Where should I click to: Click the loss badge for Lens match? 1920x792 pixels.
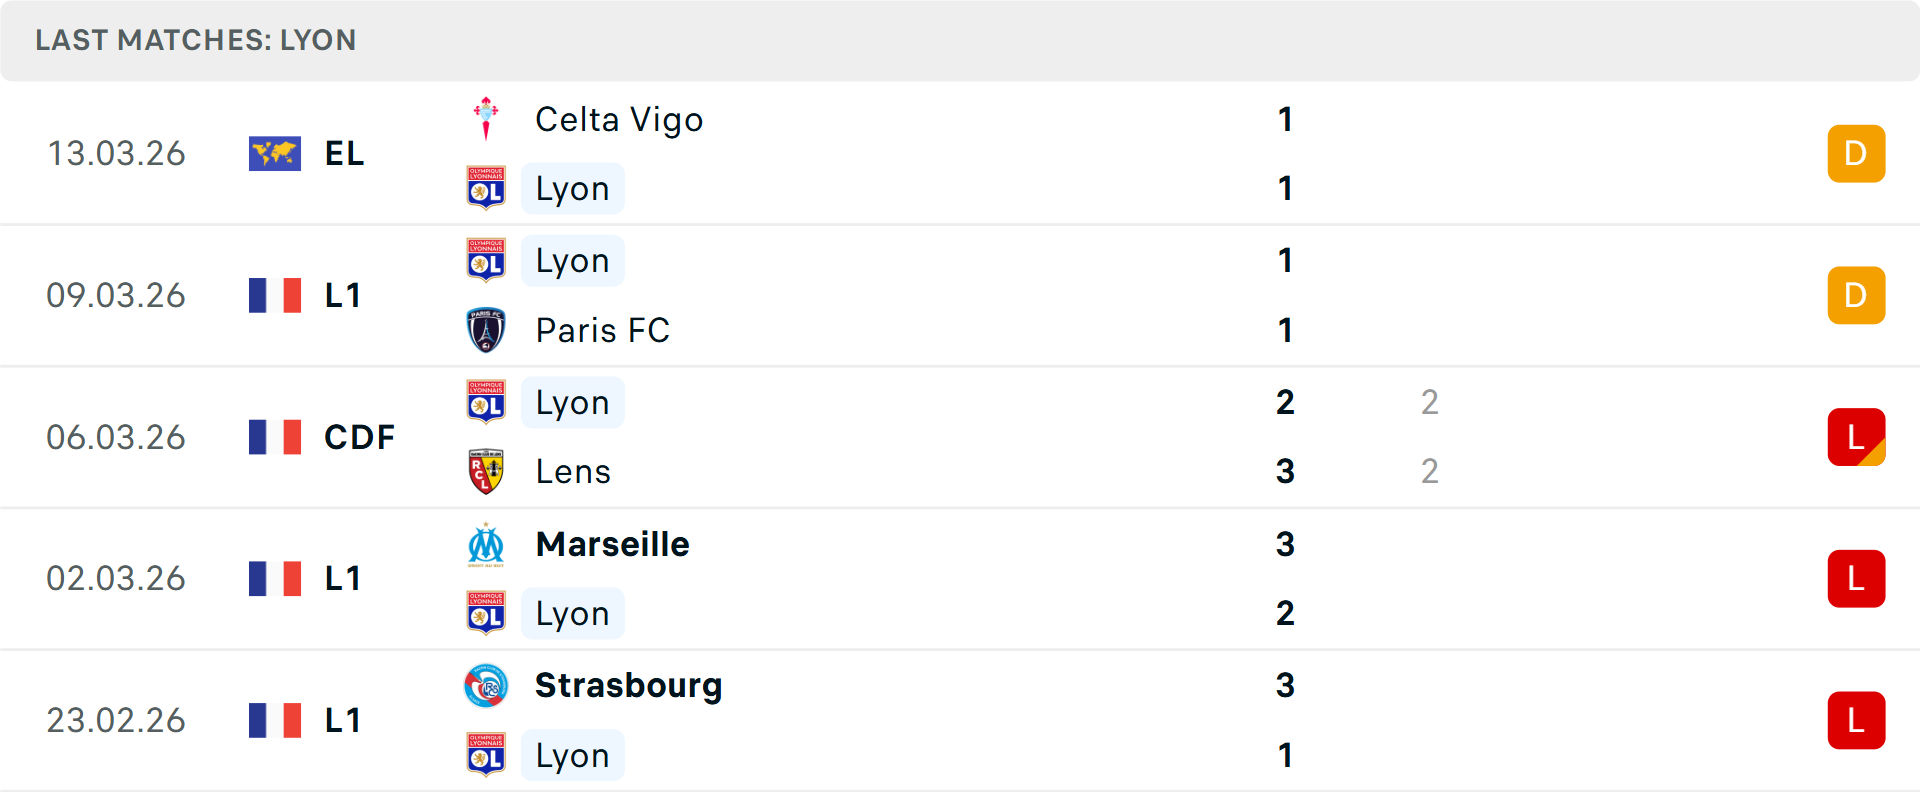tap(1856, 437)
